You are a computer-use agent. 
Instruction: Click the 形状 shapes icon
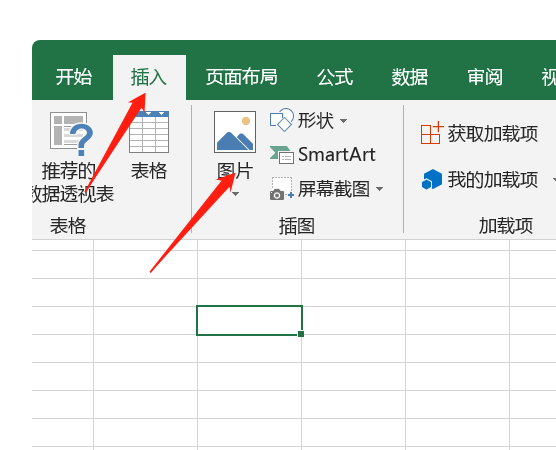282,120
